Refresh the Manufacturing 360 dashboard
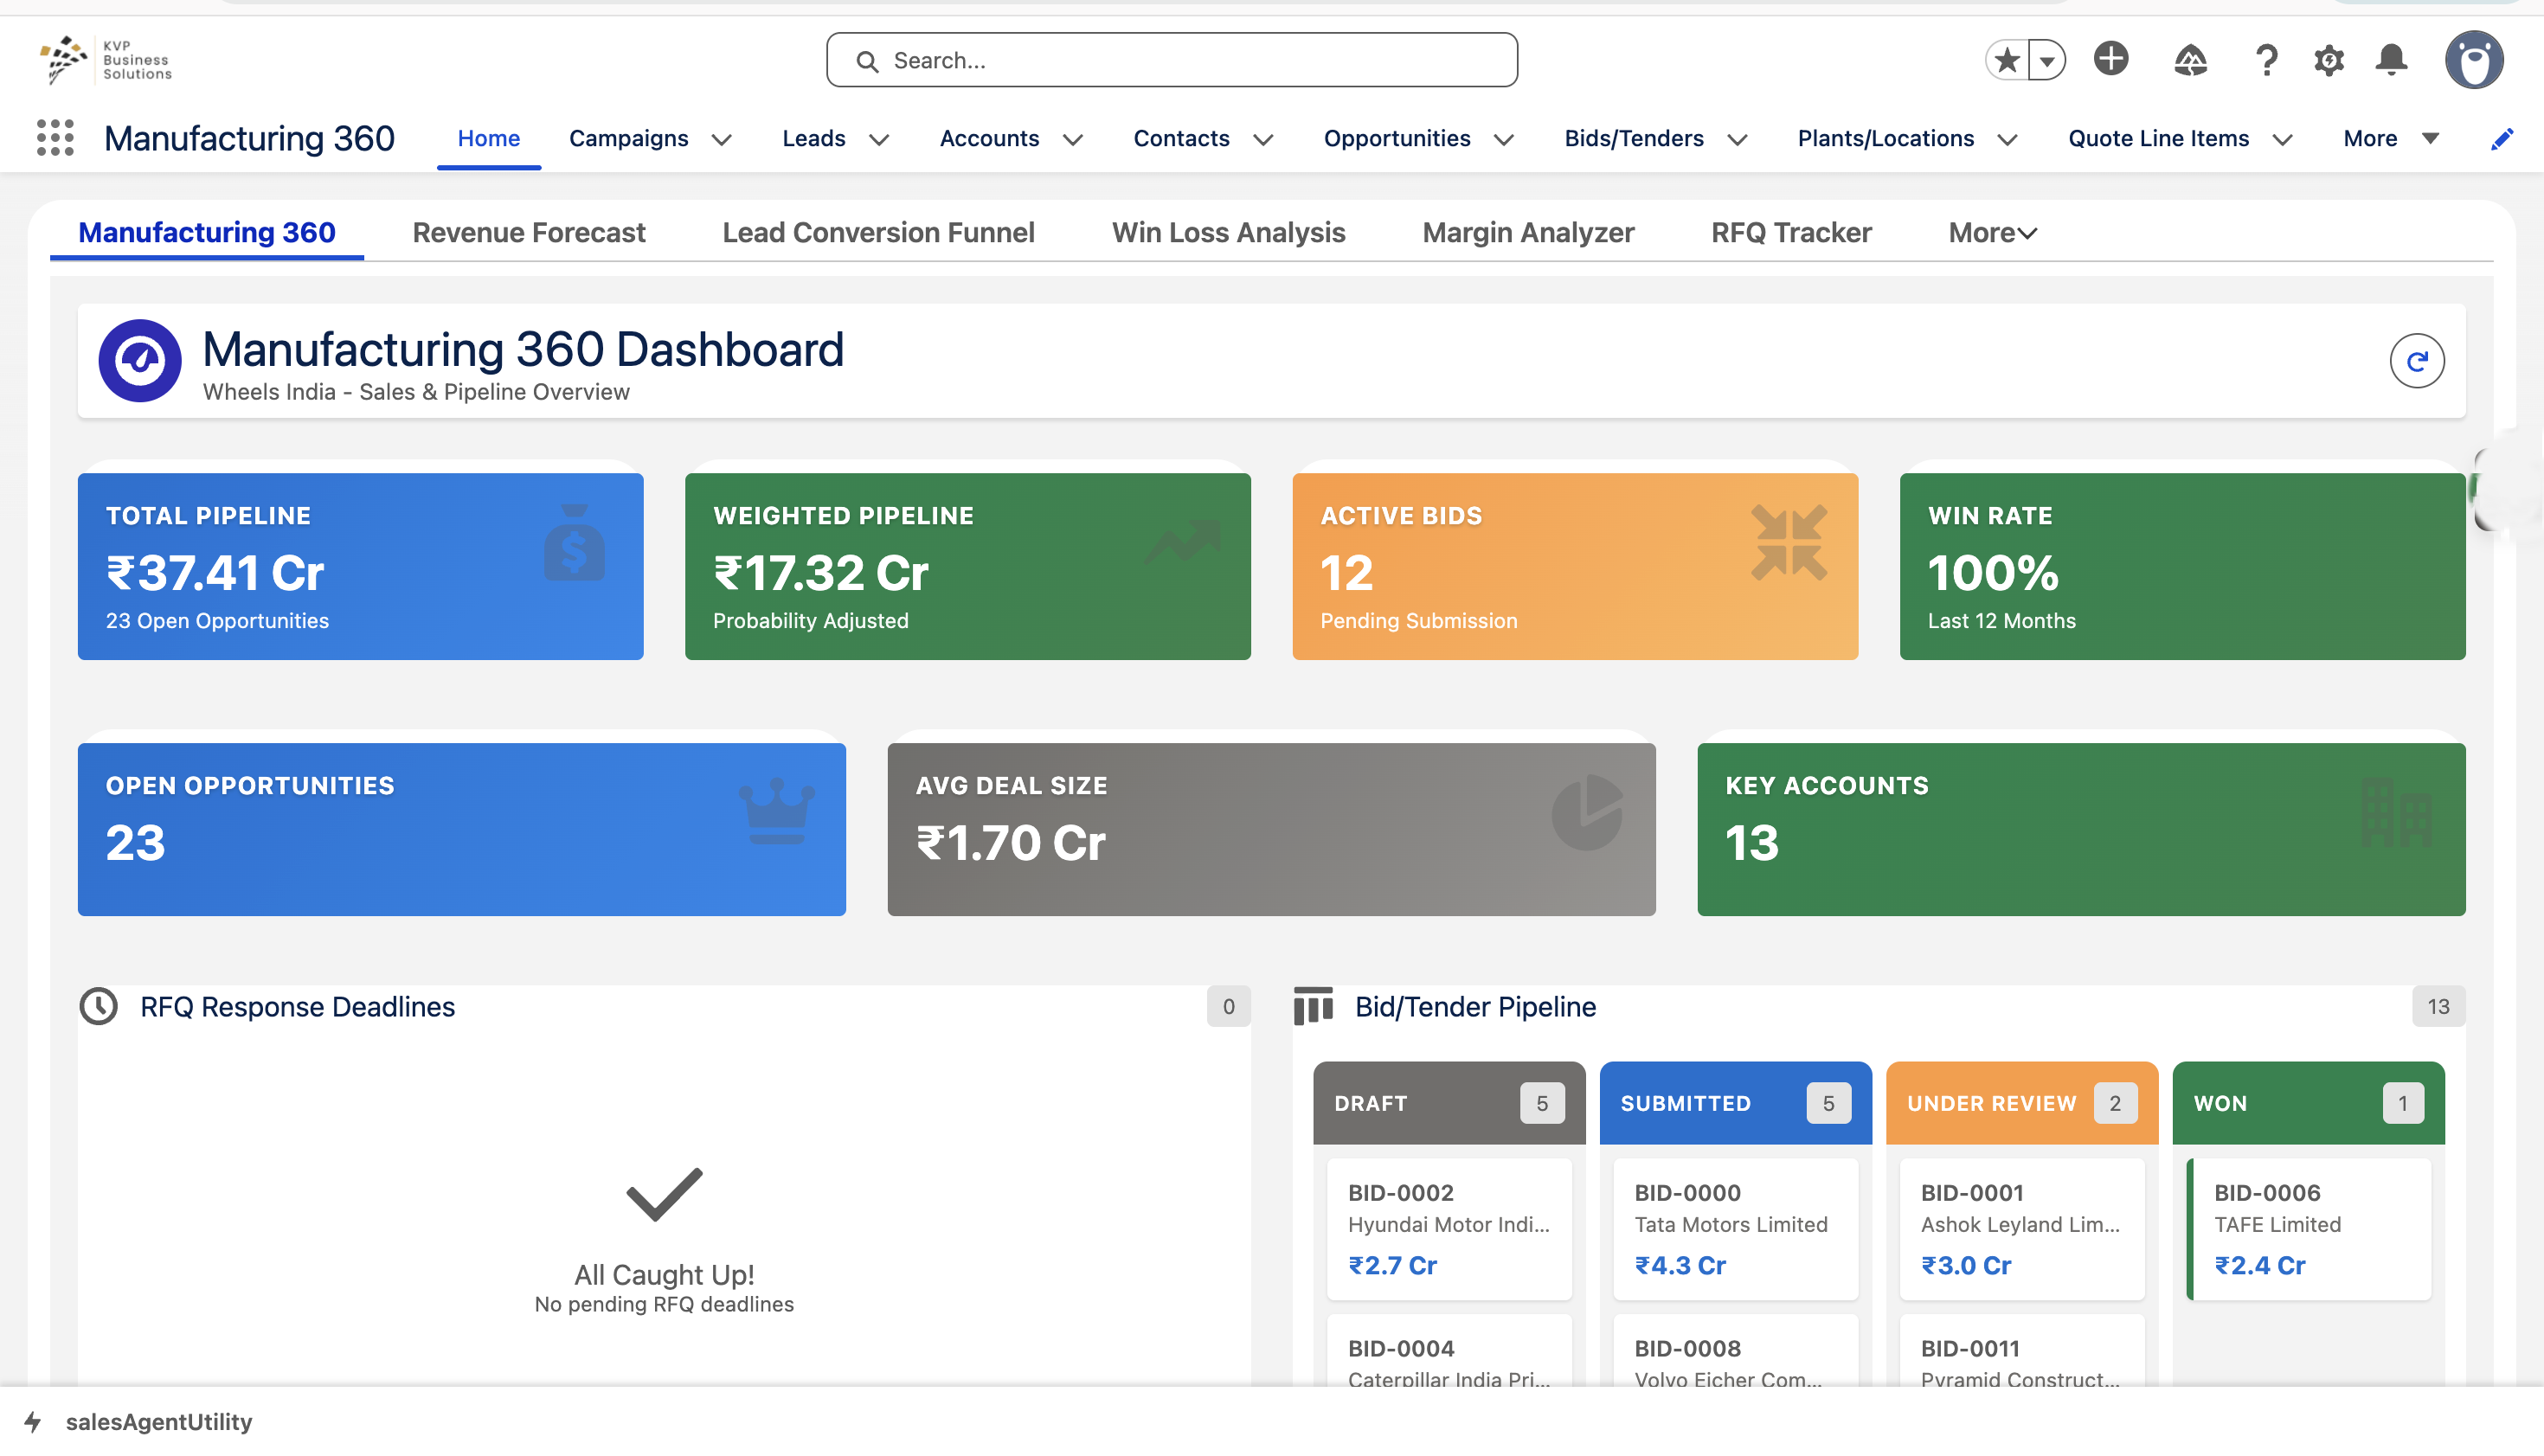2544x1456 pixels. pos(2416,361)
